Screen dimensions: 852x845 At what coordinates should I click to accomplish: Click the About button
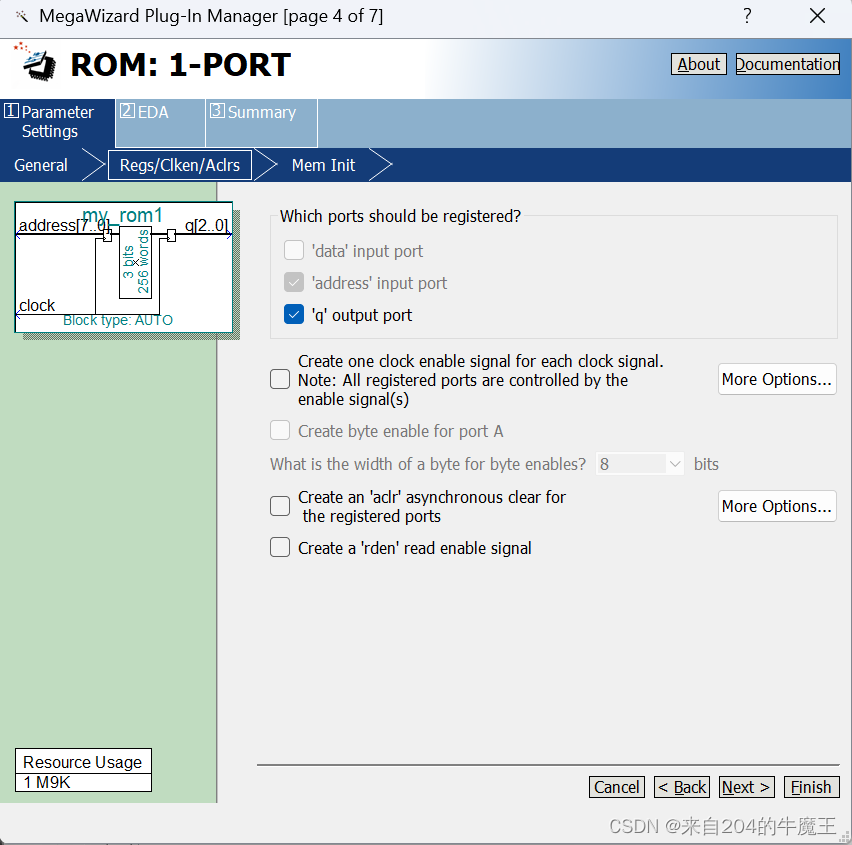pyautogui.click(x=698, y=64)
